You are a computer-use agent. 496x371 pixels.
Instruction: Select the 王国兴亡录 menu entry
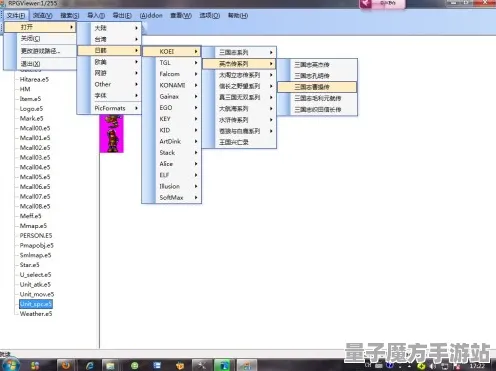pyautogui.click(x=239, y=142)
